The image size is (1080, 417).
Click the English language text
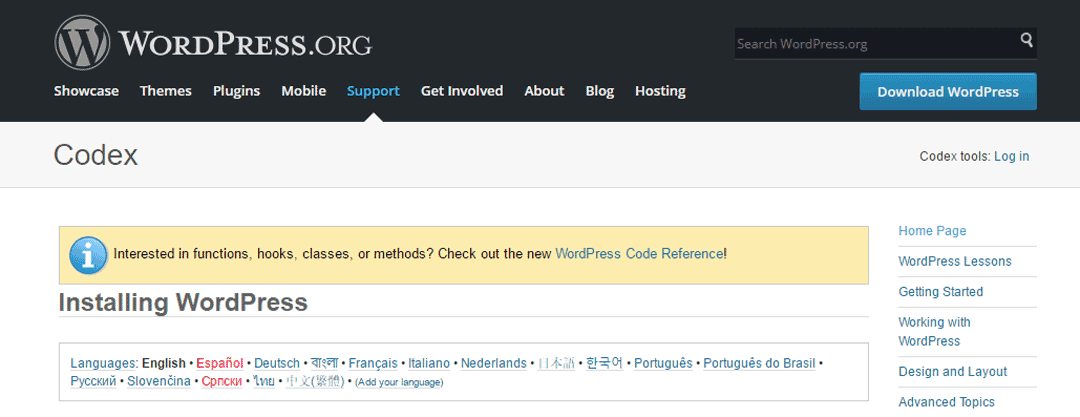click(164, 363)
